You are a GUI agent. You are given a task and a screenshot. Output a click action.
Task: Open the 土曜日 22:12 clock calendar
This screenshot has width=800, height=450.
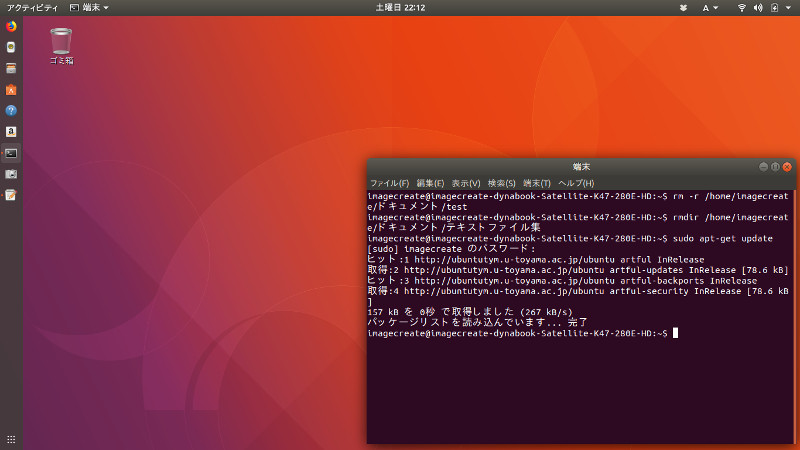pyautogui.click(x=400, y=8)
